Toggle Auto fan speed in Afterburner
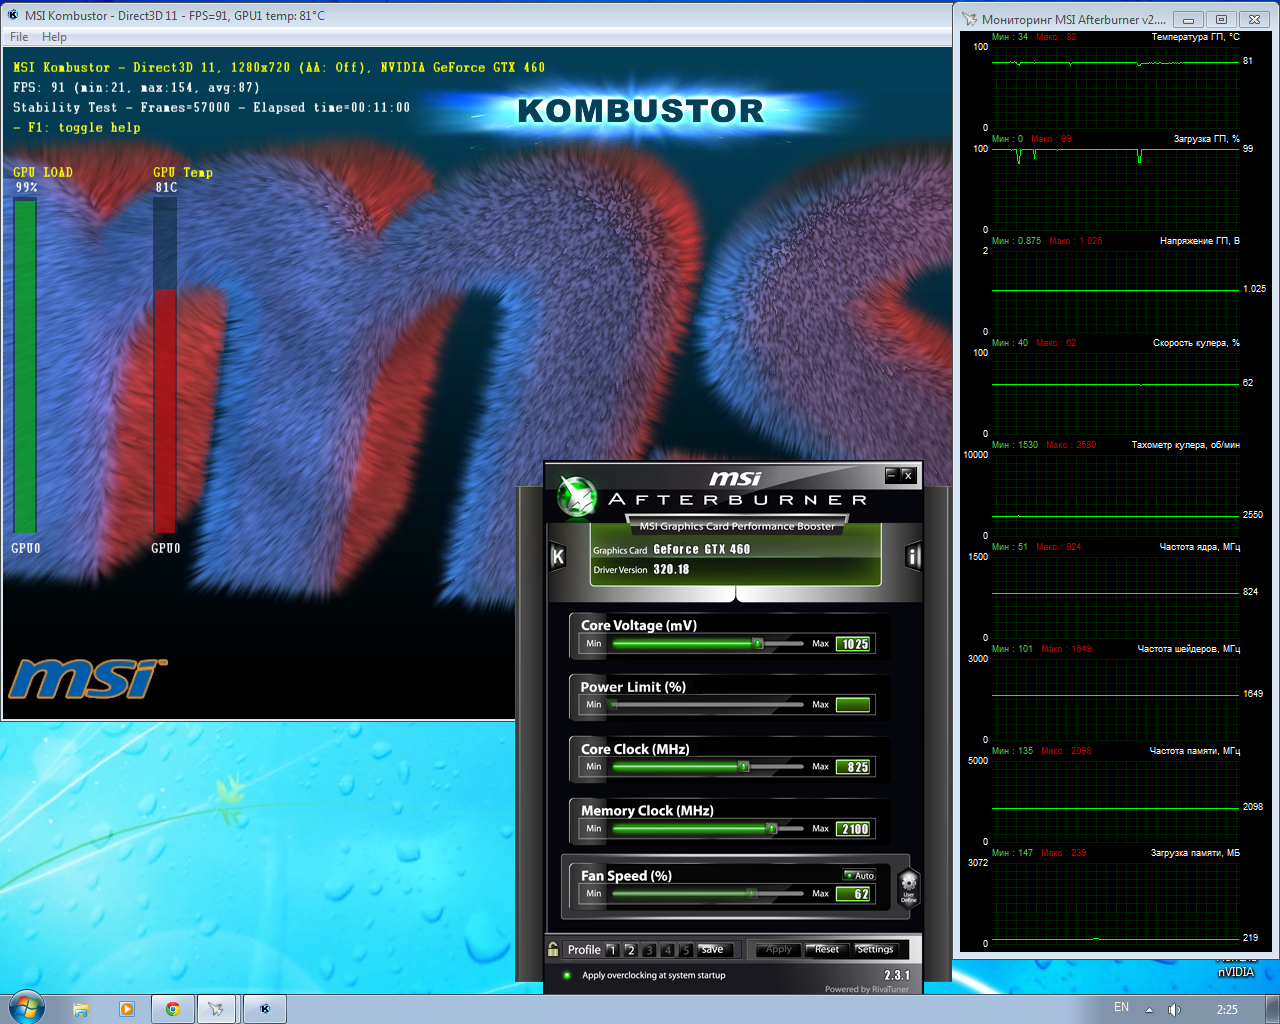Viewport: 1280px width, 1024px height. pyautogui.click(x=859, y=875)
